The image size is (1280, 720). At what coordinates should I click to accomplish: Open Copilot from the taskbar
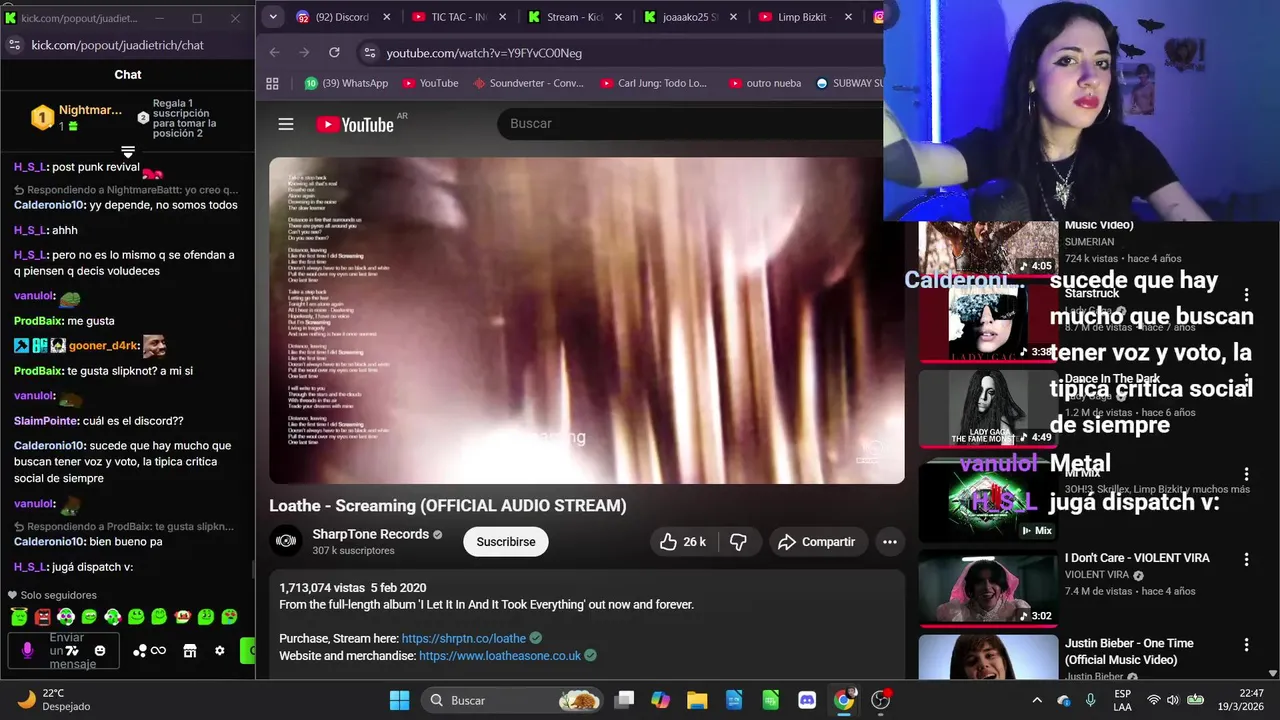(x=660, y=700)
